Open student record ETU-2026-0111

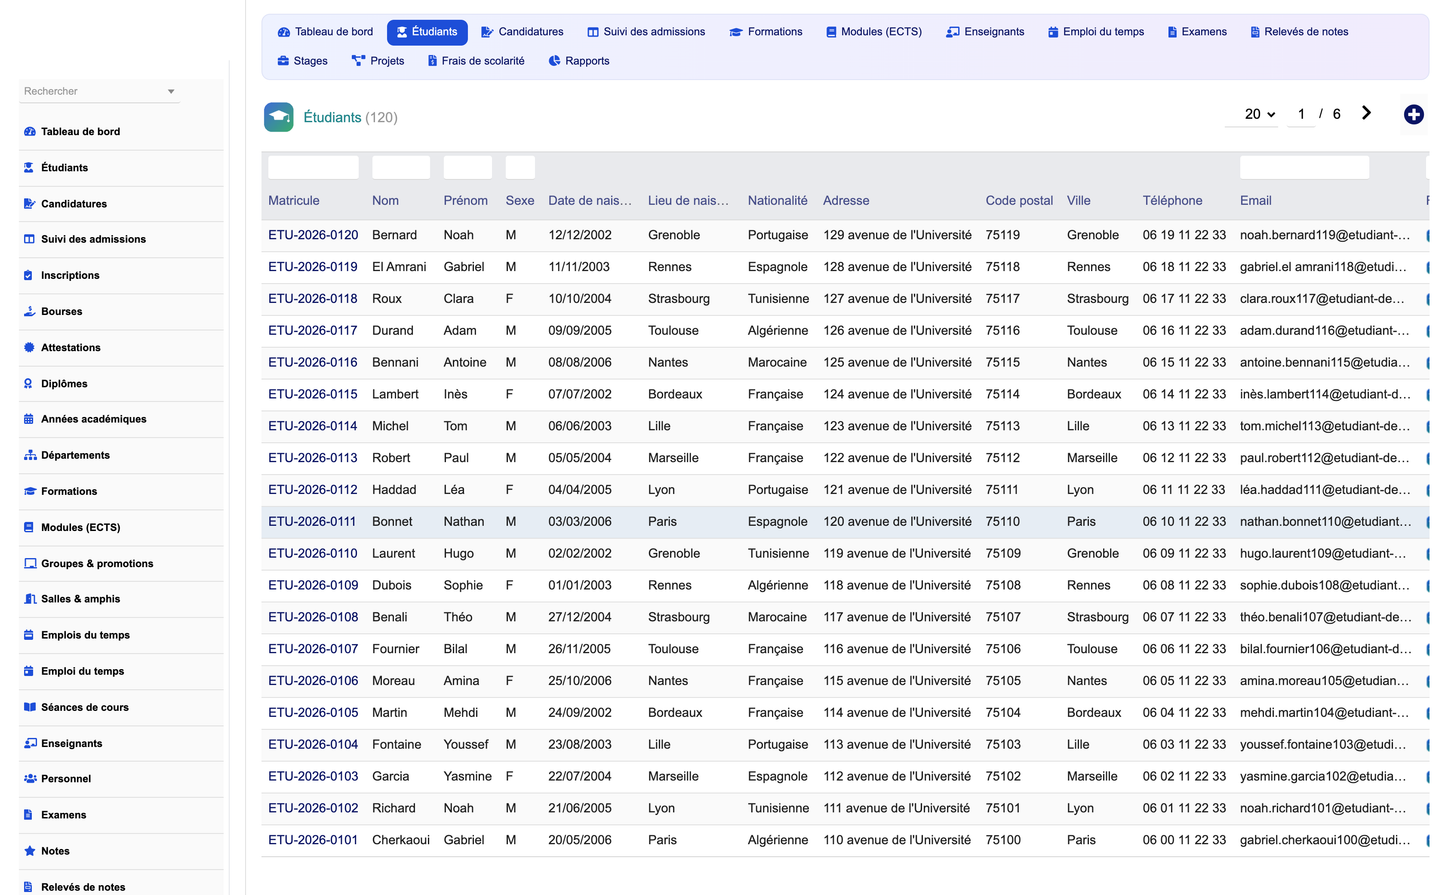(x=313, y=522)
